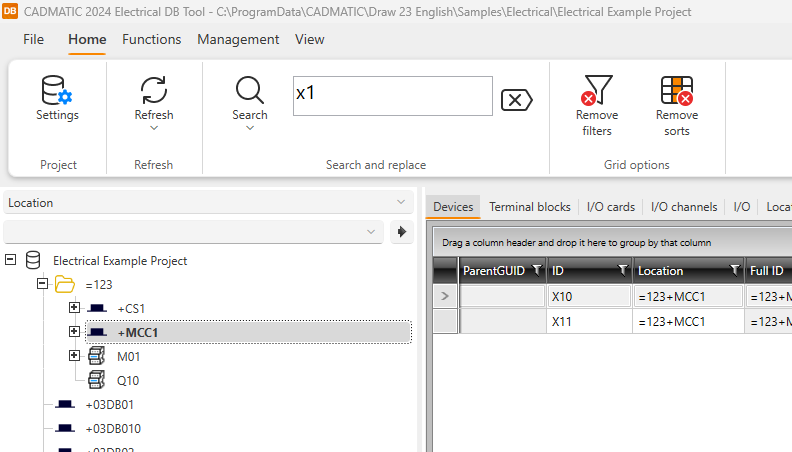This screenshot has height=452, width=792.
Task: Select the +CS1 tree label
Action: [131, 309]
